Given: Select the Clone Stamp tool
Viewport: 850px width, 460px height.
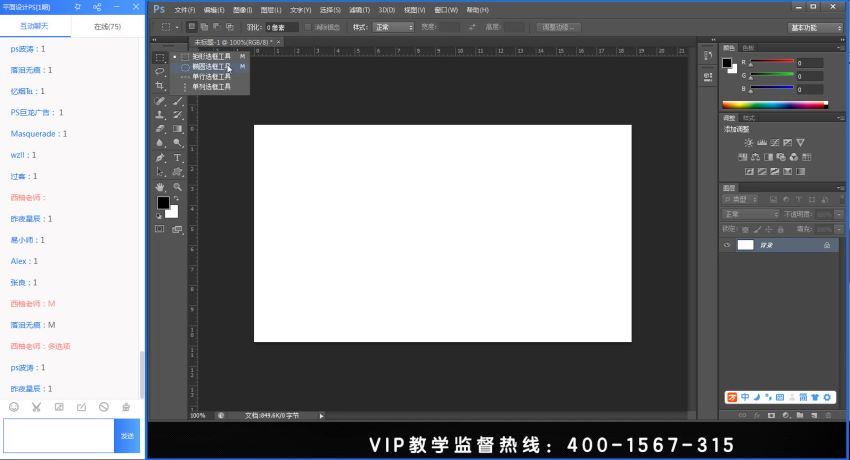Looking at the screenshot, I should click(x=159, y=115).
